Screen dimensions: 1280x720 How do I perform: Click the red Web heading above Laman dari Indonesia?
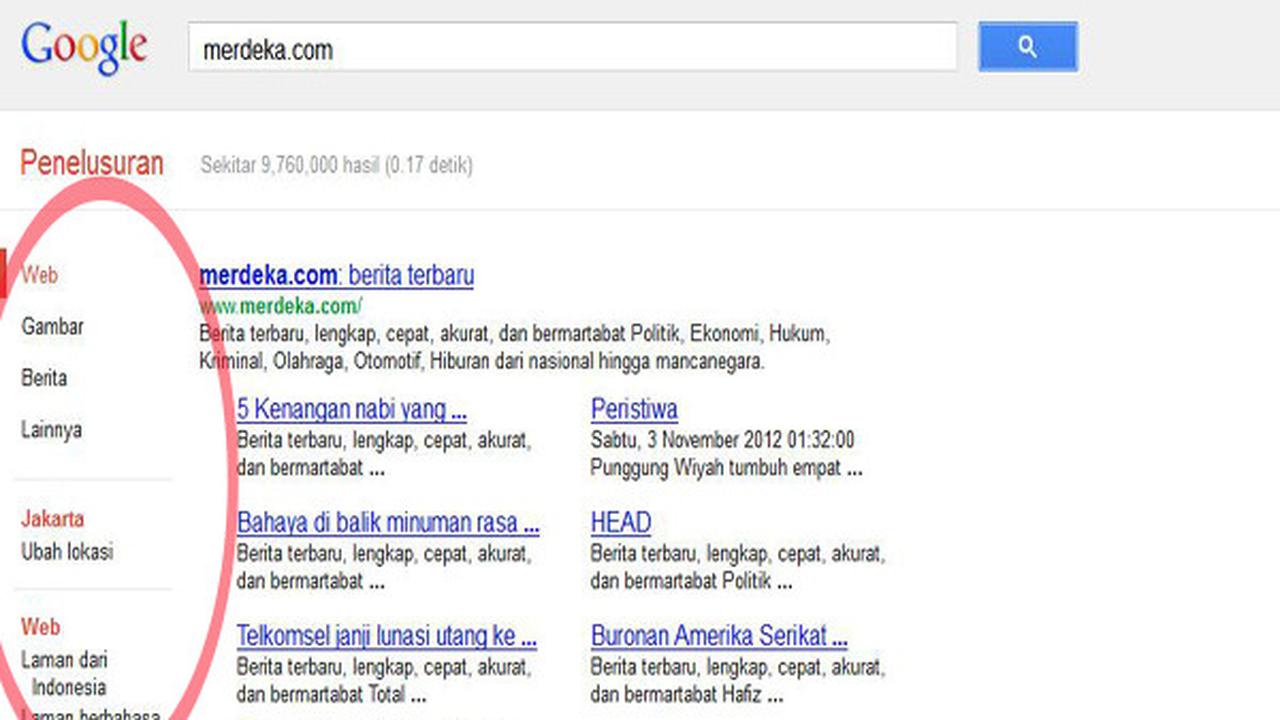pos(41,627)
